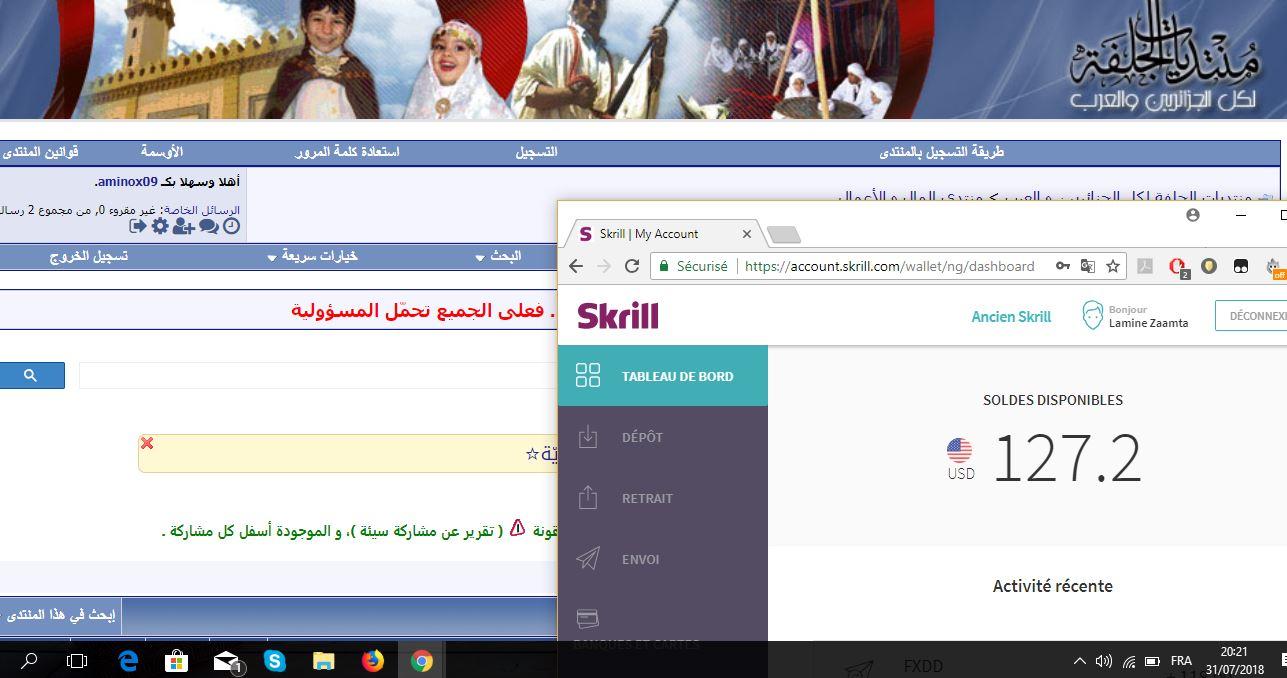The height and width of the screenshot is (678, 1287).
Task: Open Firefox from the taskbar
Action: coord(373,660)
